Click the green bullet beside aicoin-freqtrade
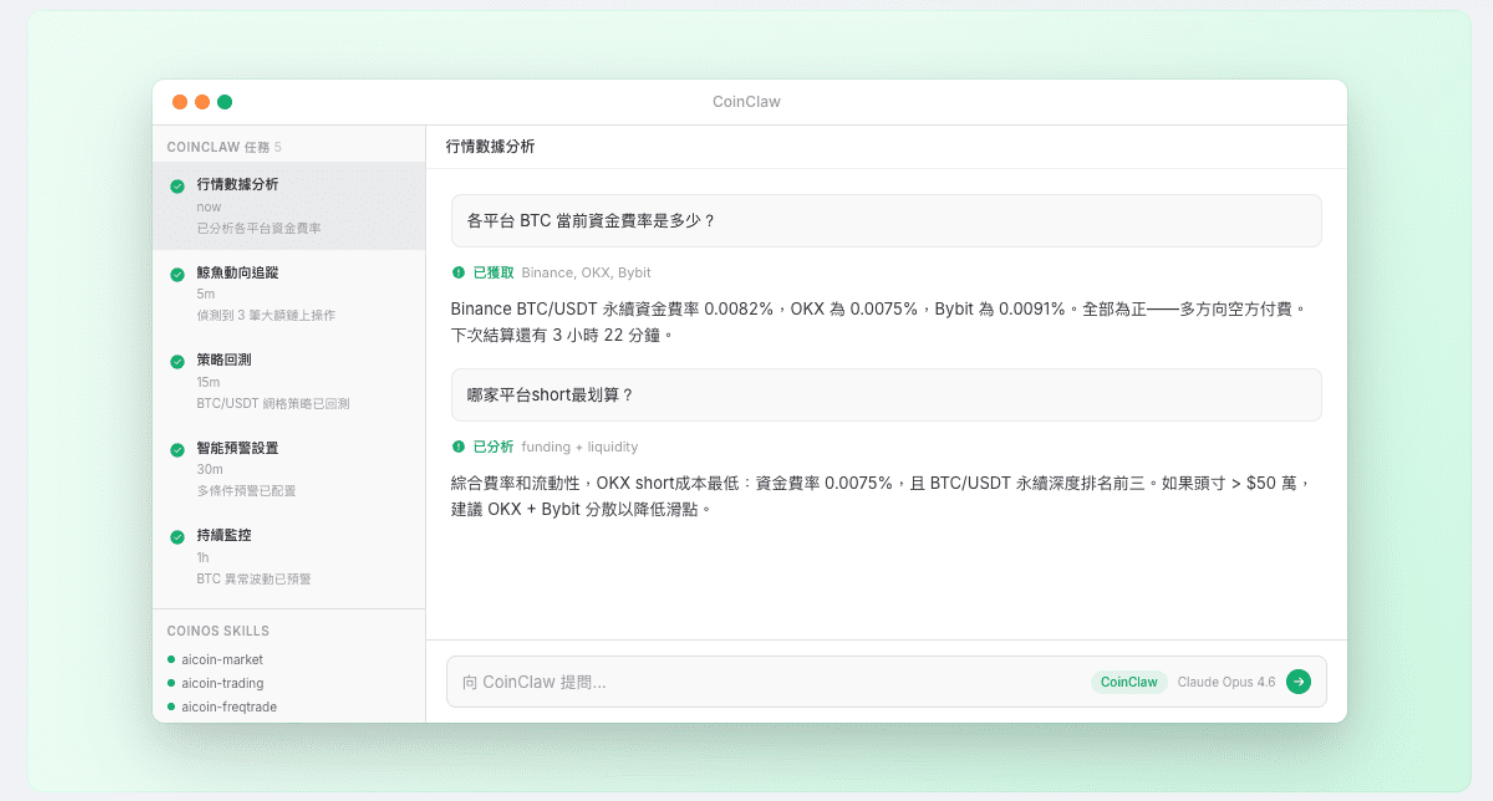The height and width of the screenshot is (801, 1493). point(171,707)
